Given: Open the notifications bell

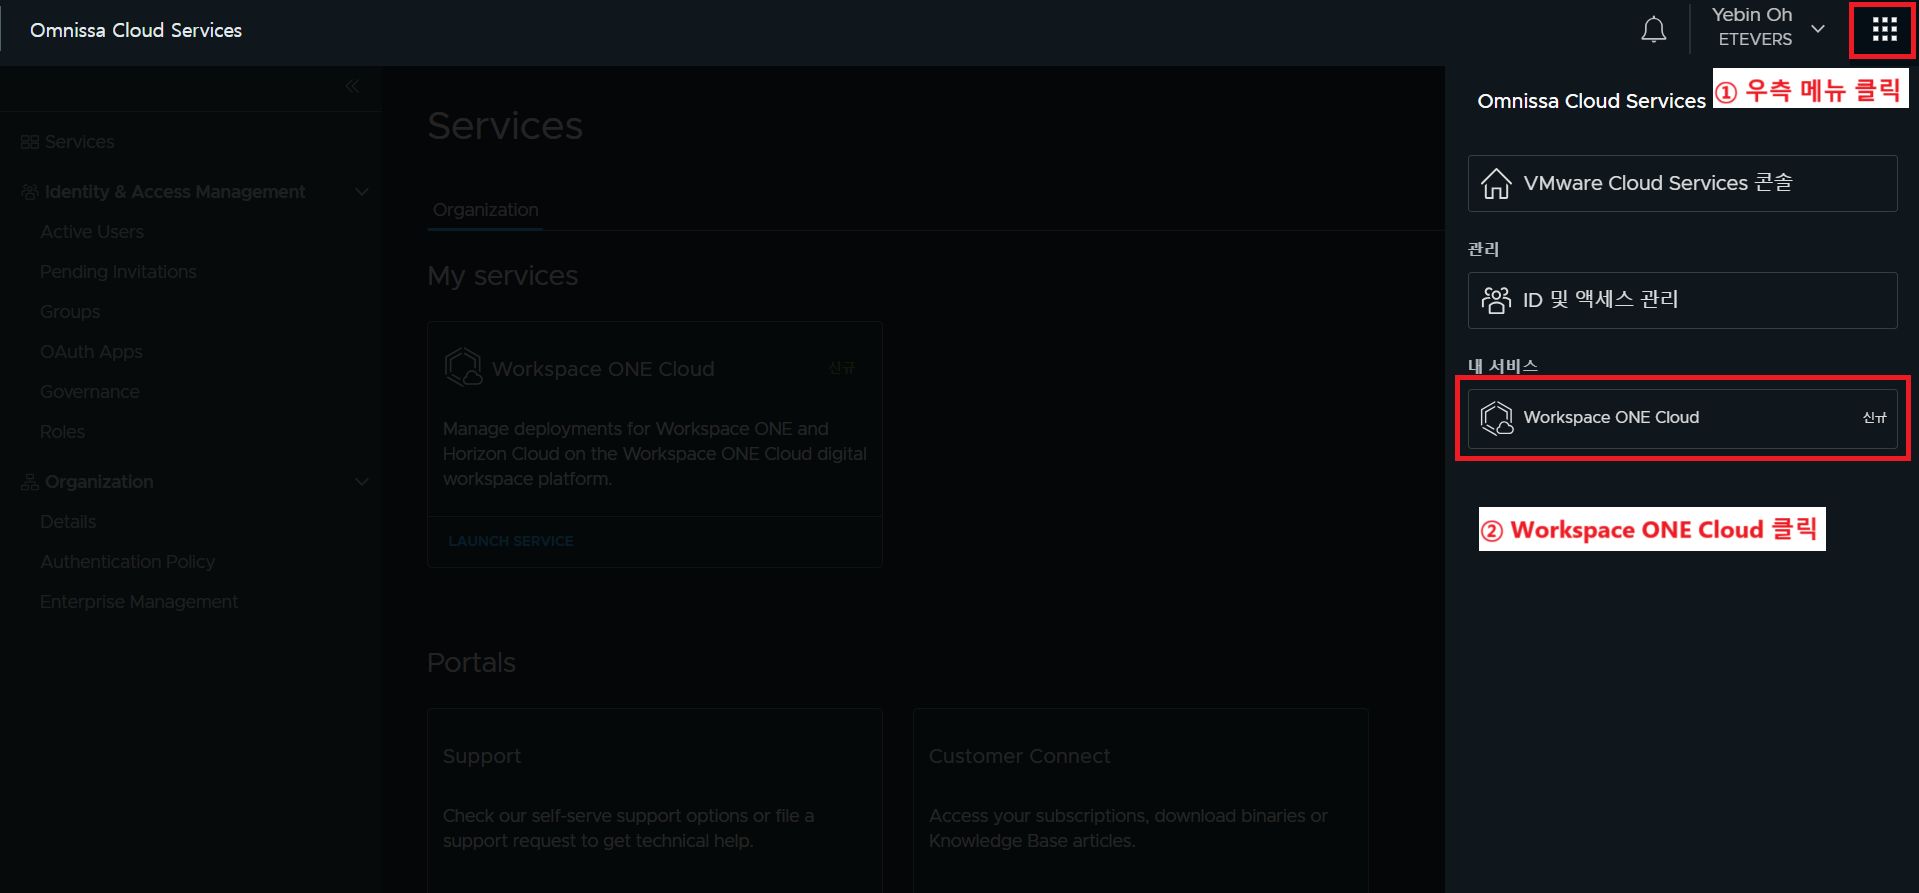Looking at the screenshot, I should coord(1653,30).
